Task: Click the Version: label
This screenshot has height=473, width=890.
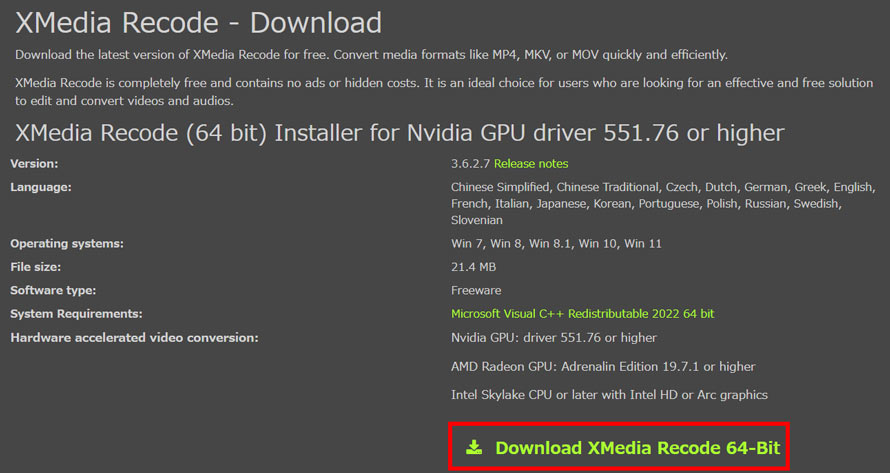Action: click(x=34, y=164)
